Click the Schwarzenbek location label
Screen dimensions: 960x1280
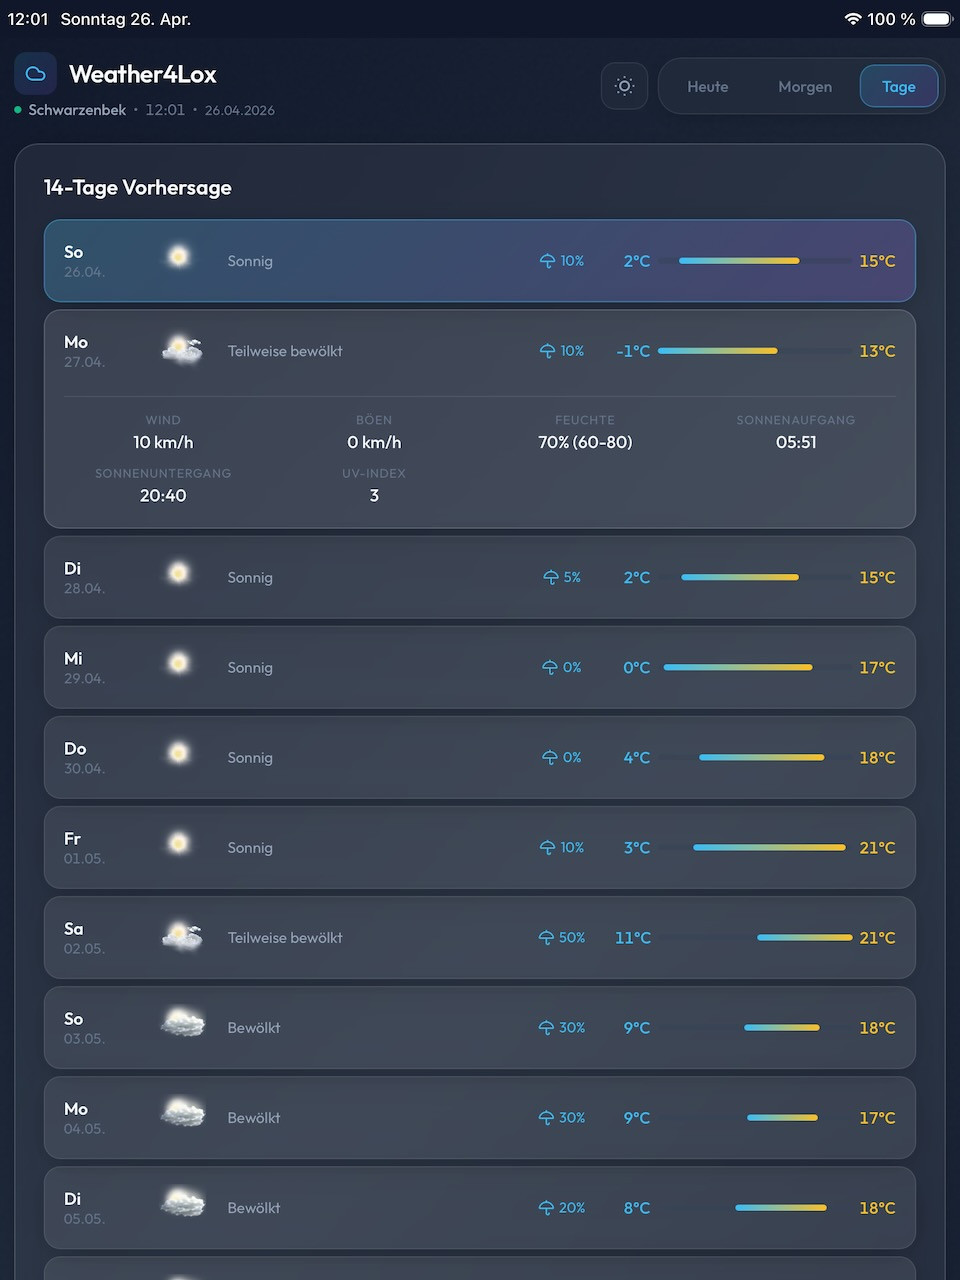(x=77, y=110)
